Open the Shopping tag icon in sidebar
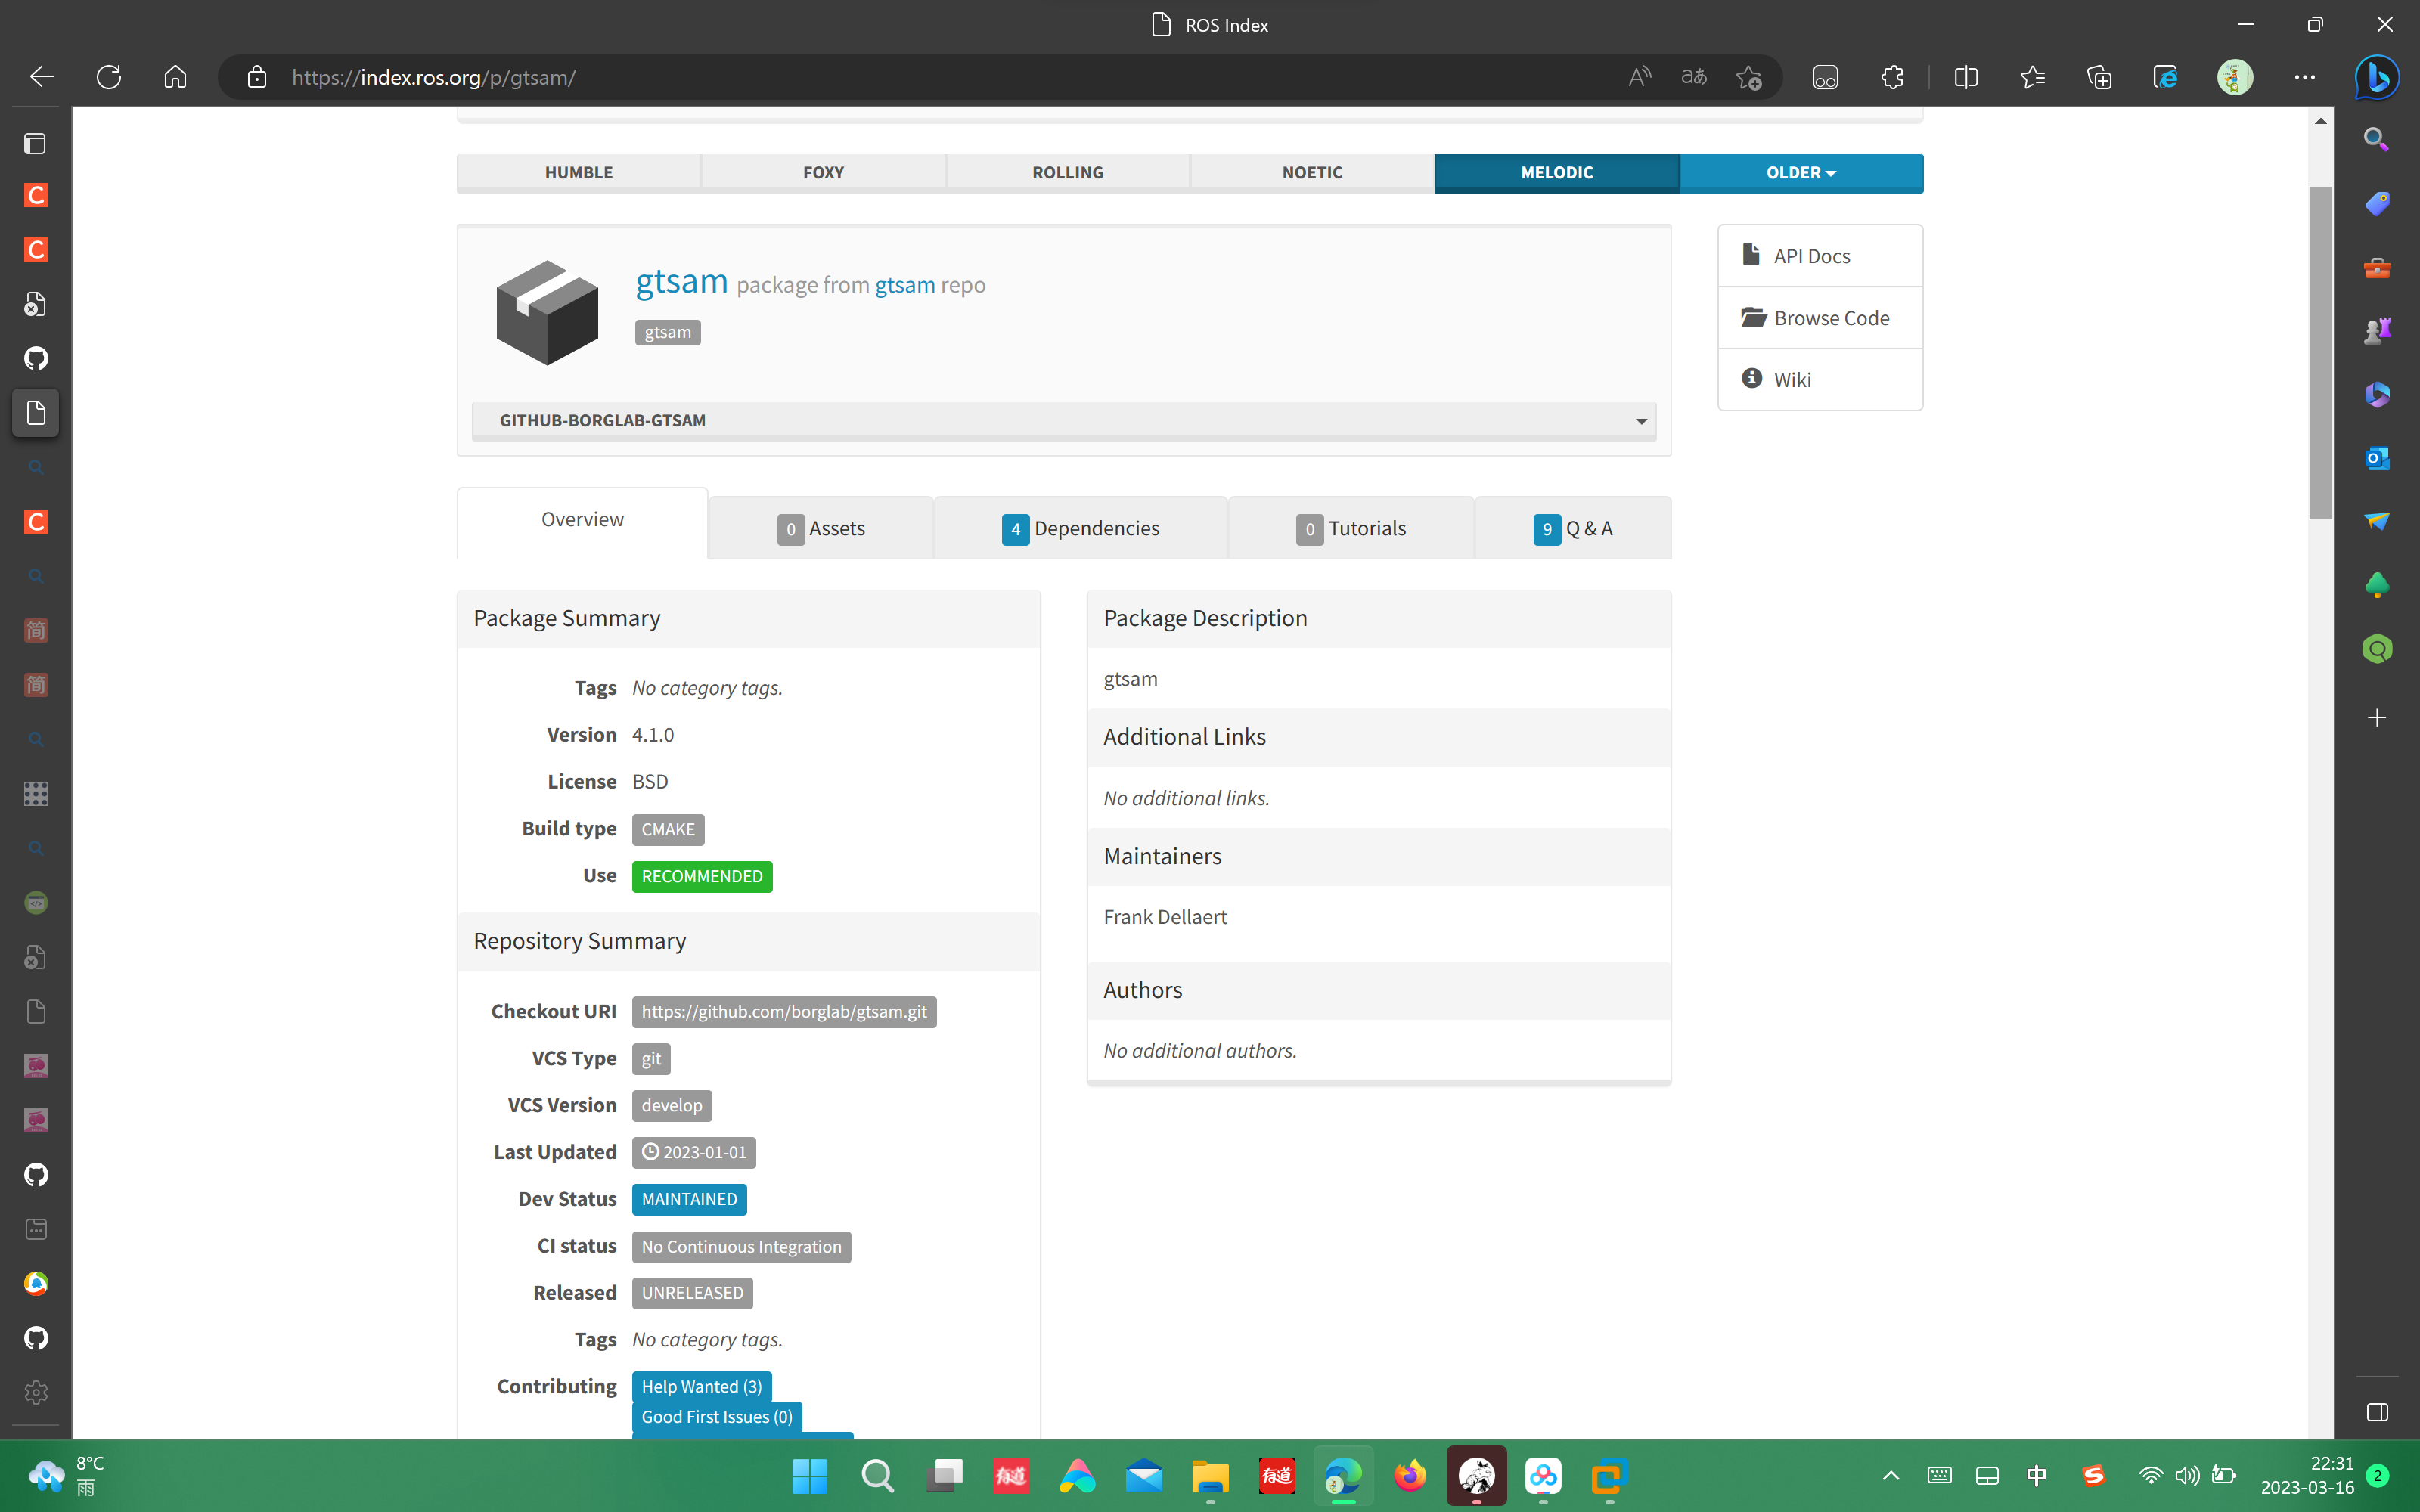Screen dimensions: 2420x1512 point(2377,203)
